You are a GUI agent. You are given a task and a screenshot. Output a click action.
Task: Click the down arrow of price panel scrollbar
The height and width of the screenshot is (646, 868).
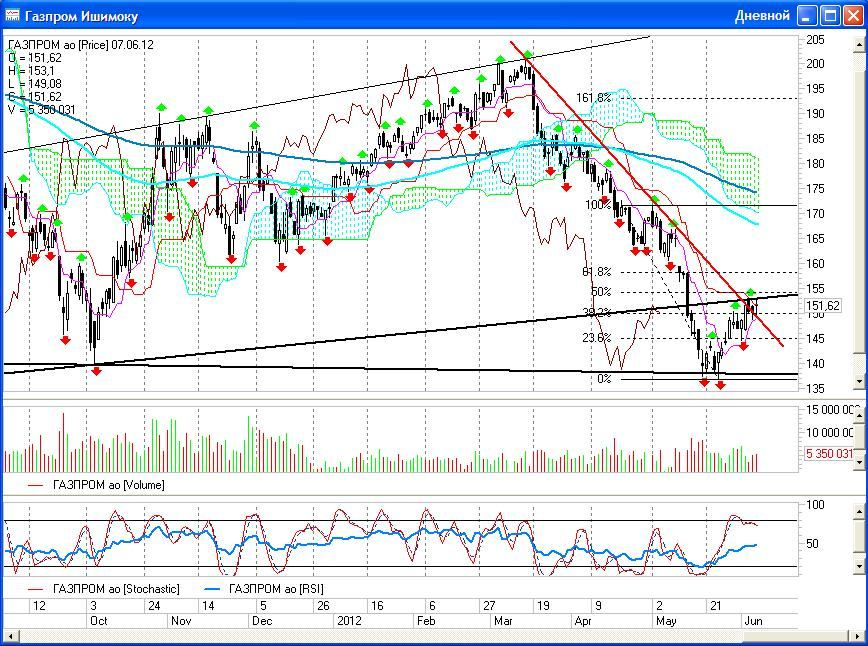pos(859,381)
